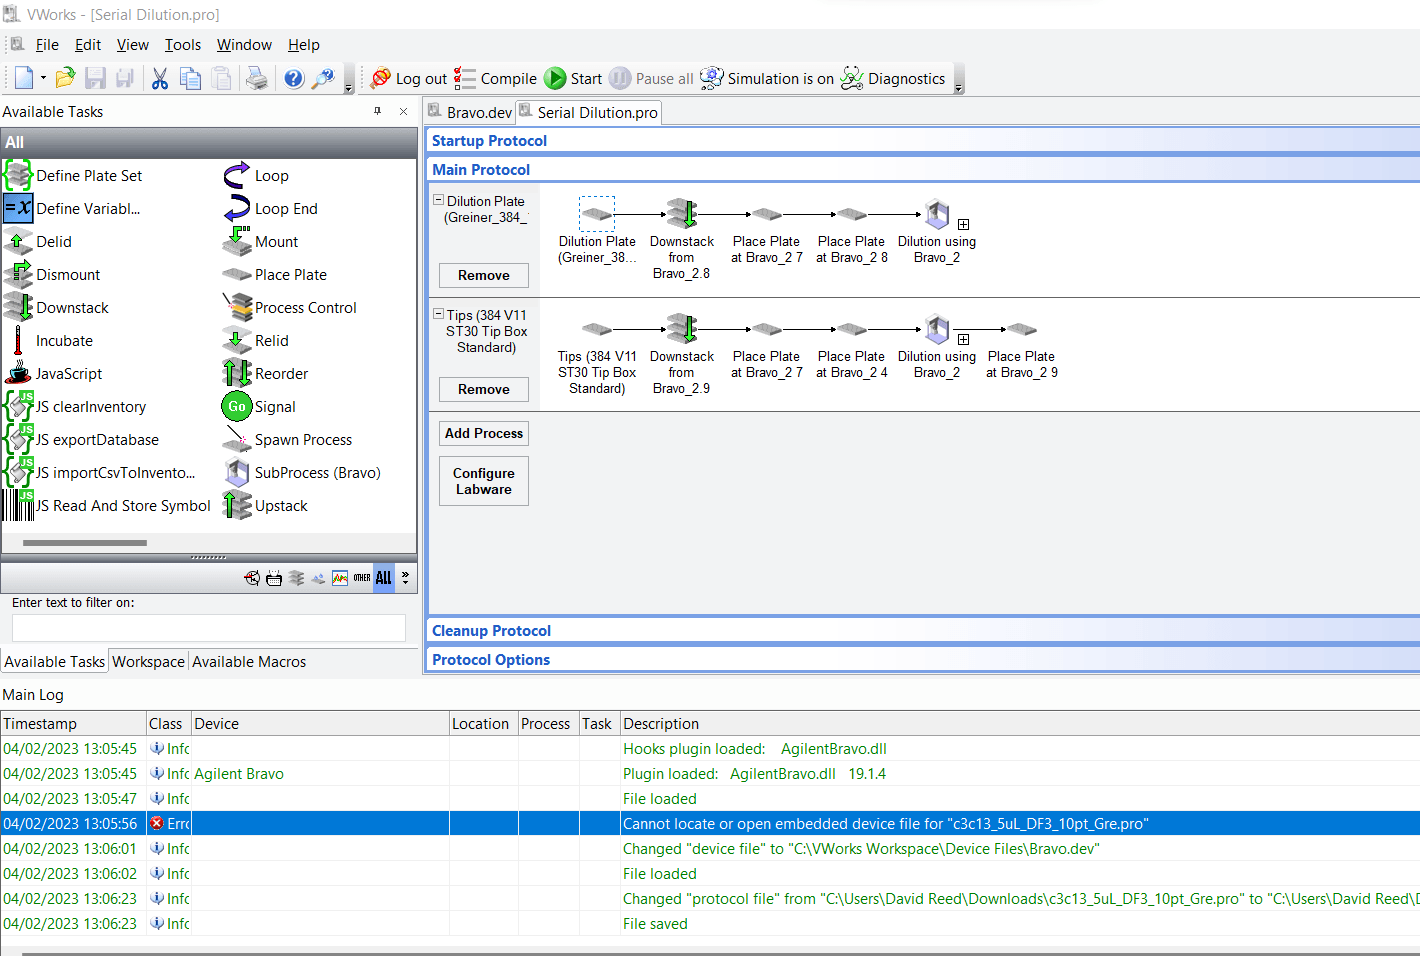Open the Tools menu
Image resolution: width=1420 pixels, height=956 pixels.
click(183, 44)
